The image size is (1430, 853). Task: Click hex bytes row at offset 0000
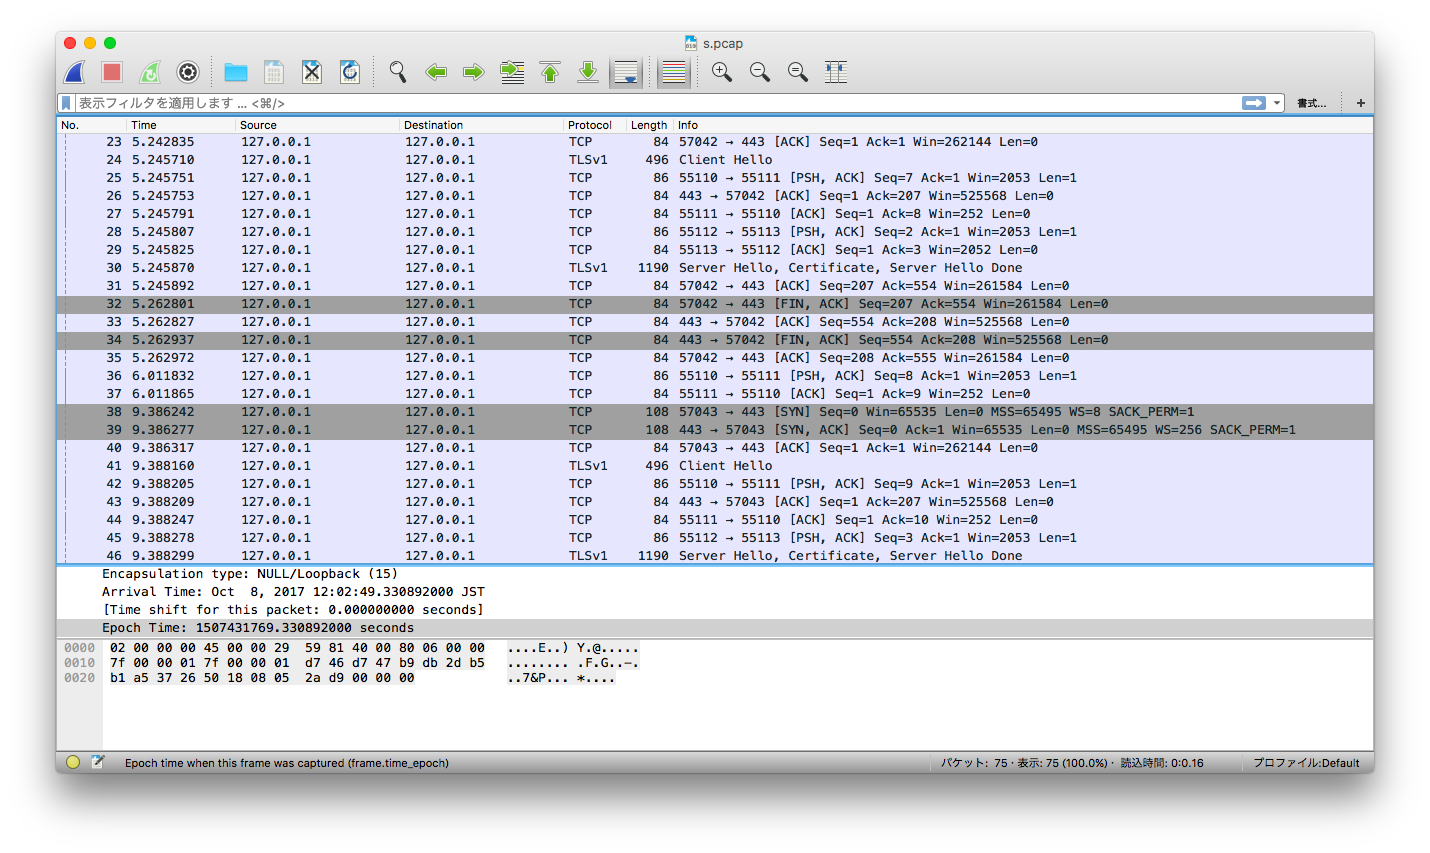[x=297, y=648]
